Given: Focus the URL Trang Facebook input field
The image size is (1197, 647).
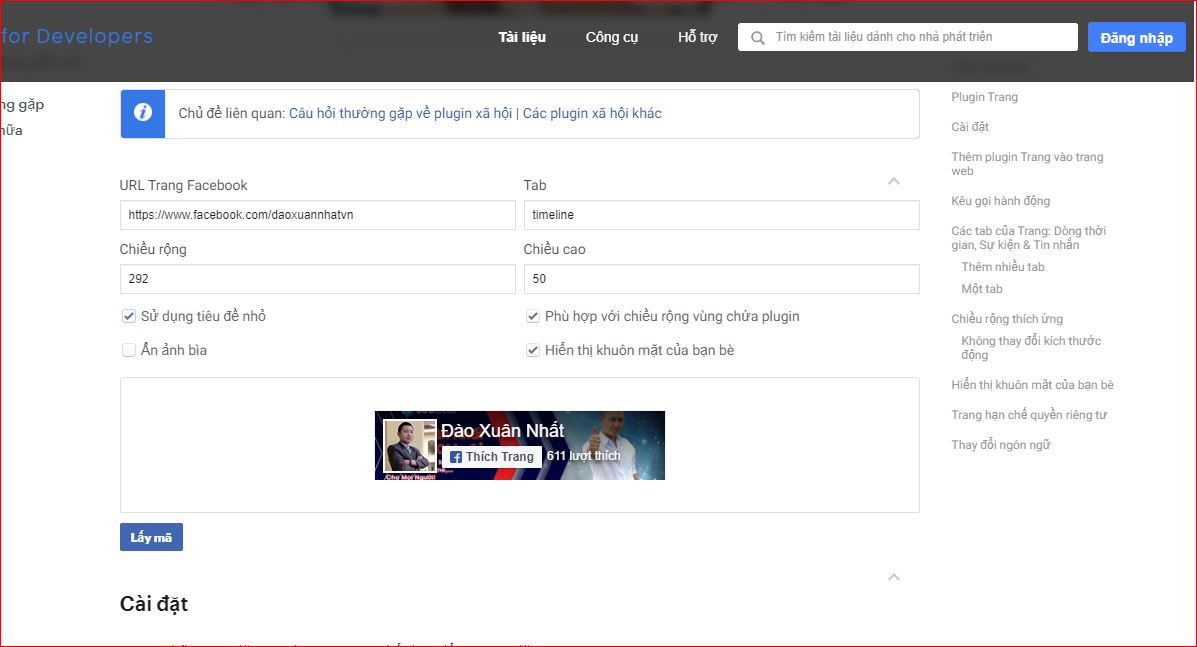Looking at the screenshot, I should coord(318,215).
